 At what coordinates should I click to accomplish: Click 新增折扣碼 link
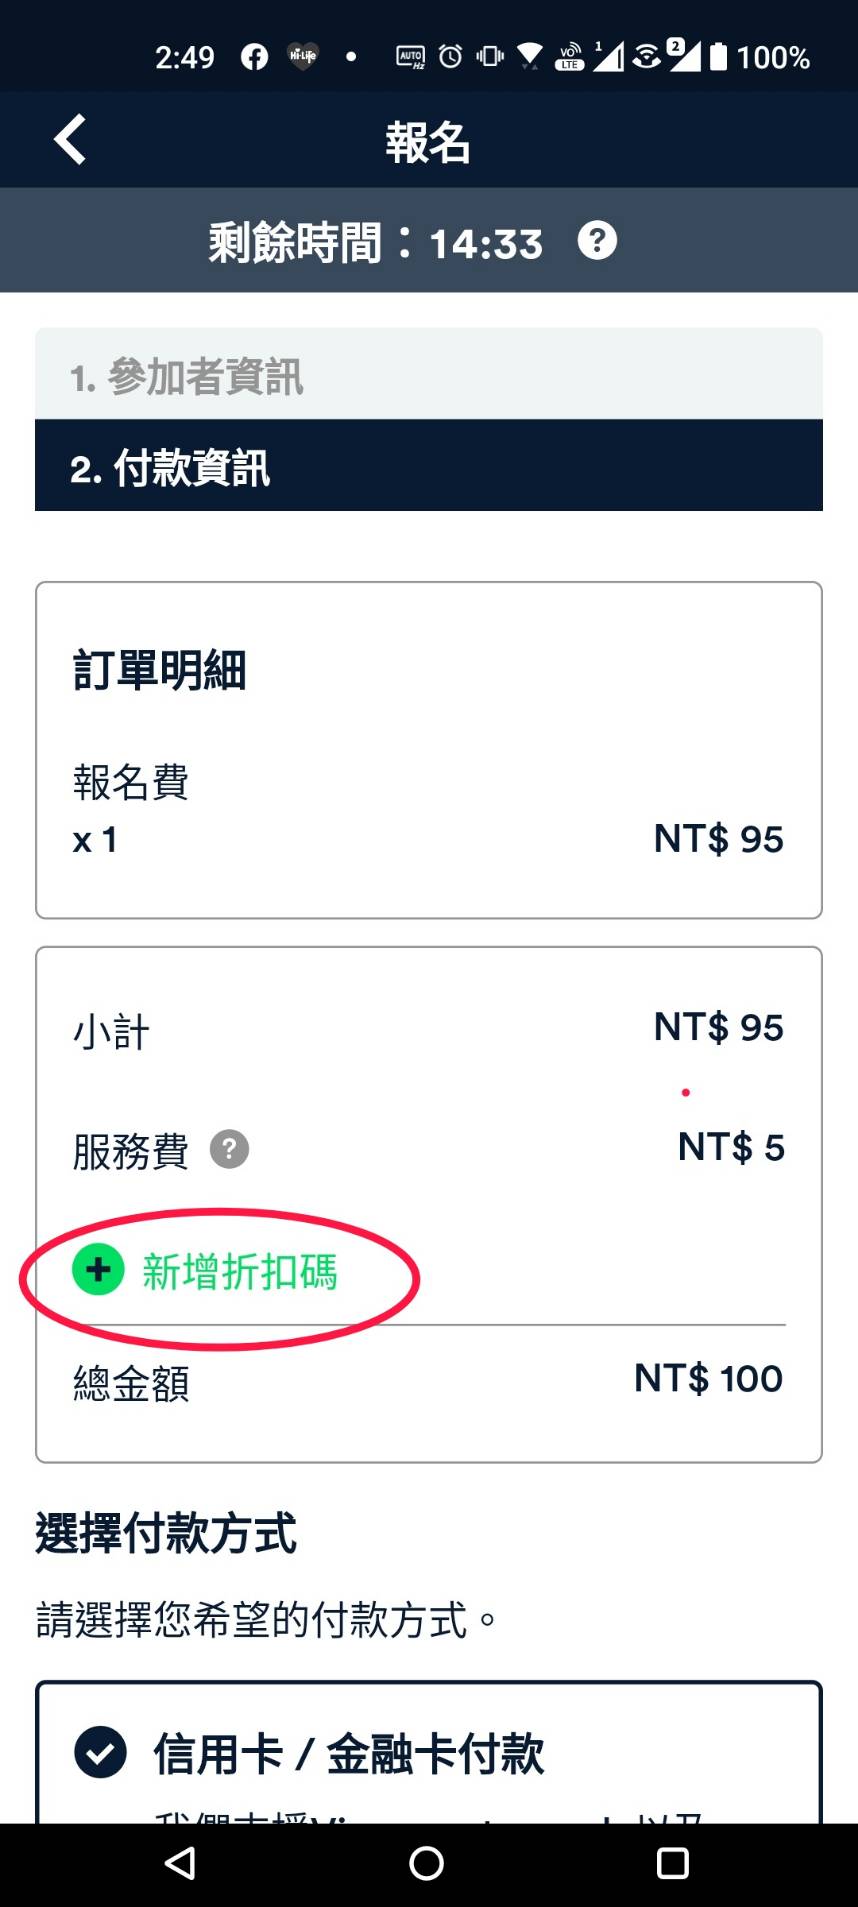coord(239,1272)
